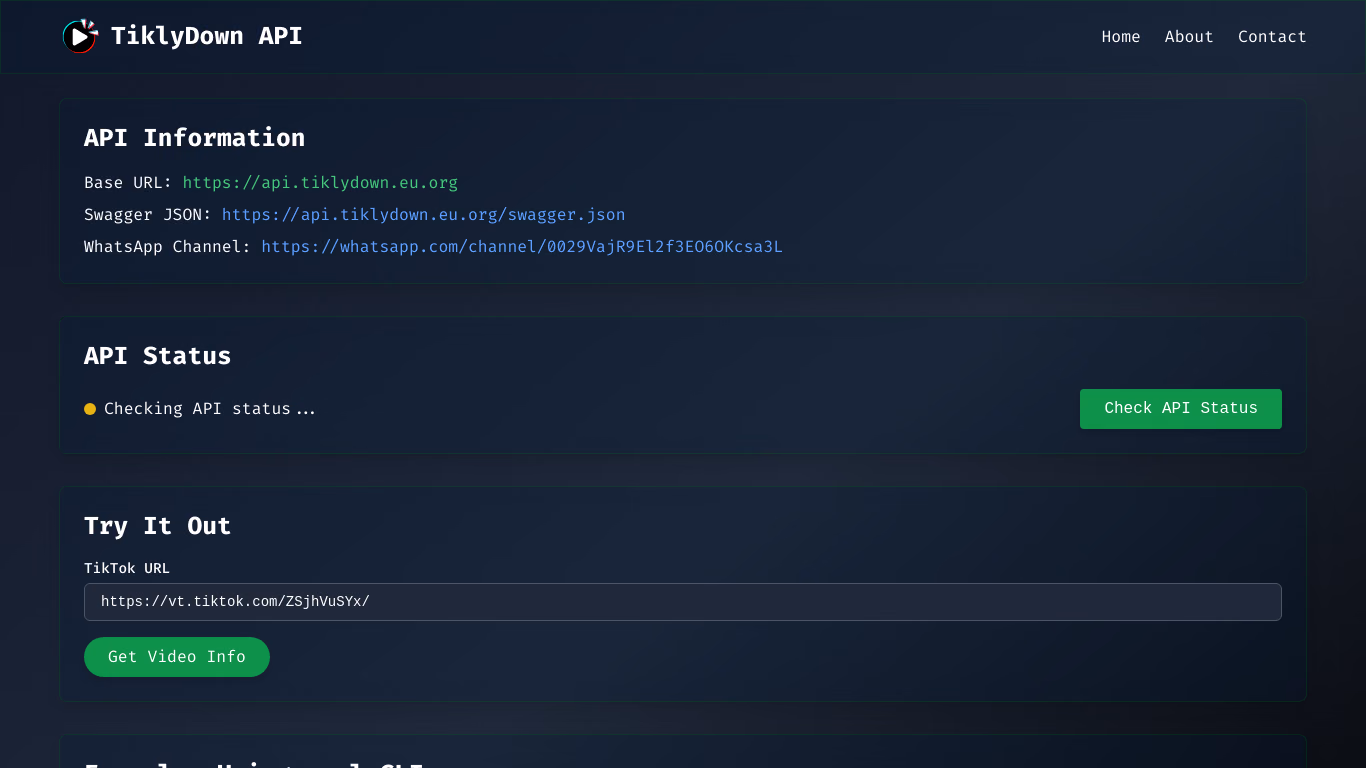Visit the WhatsApp Channel link

pos(522,247)
